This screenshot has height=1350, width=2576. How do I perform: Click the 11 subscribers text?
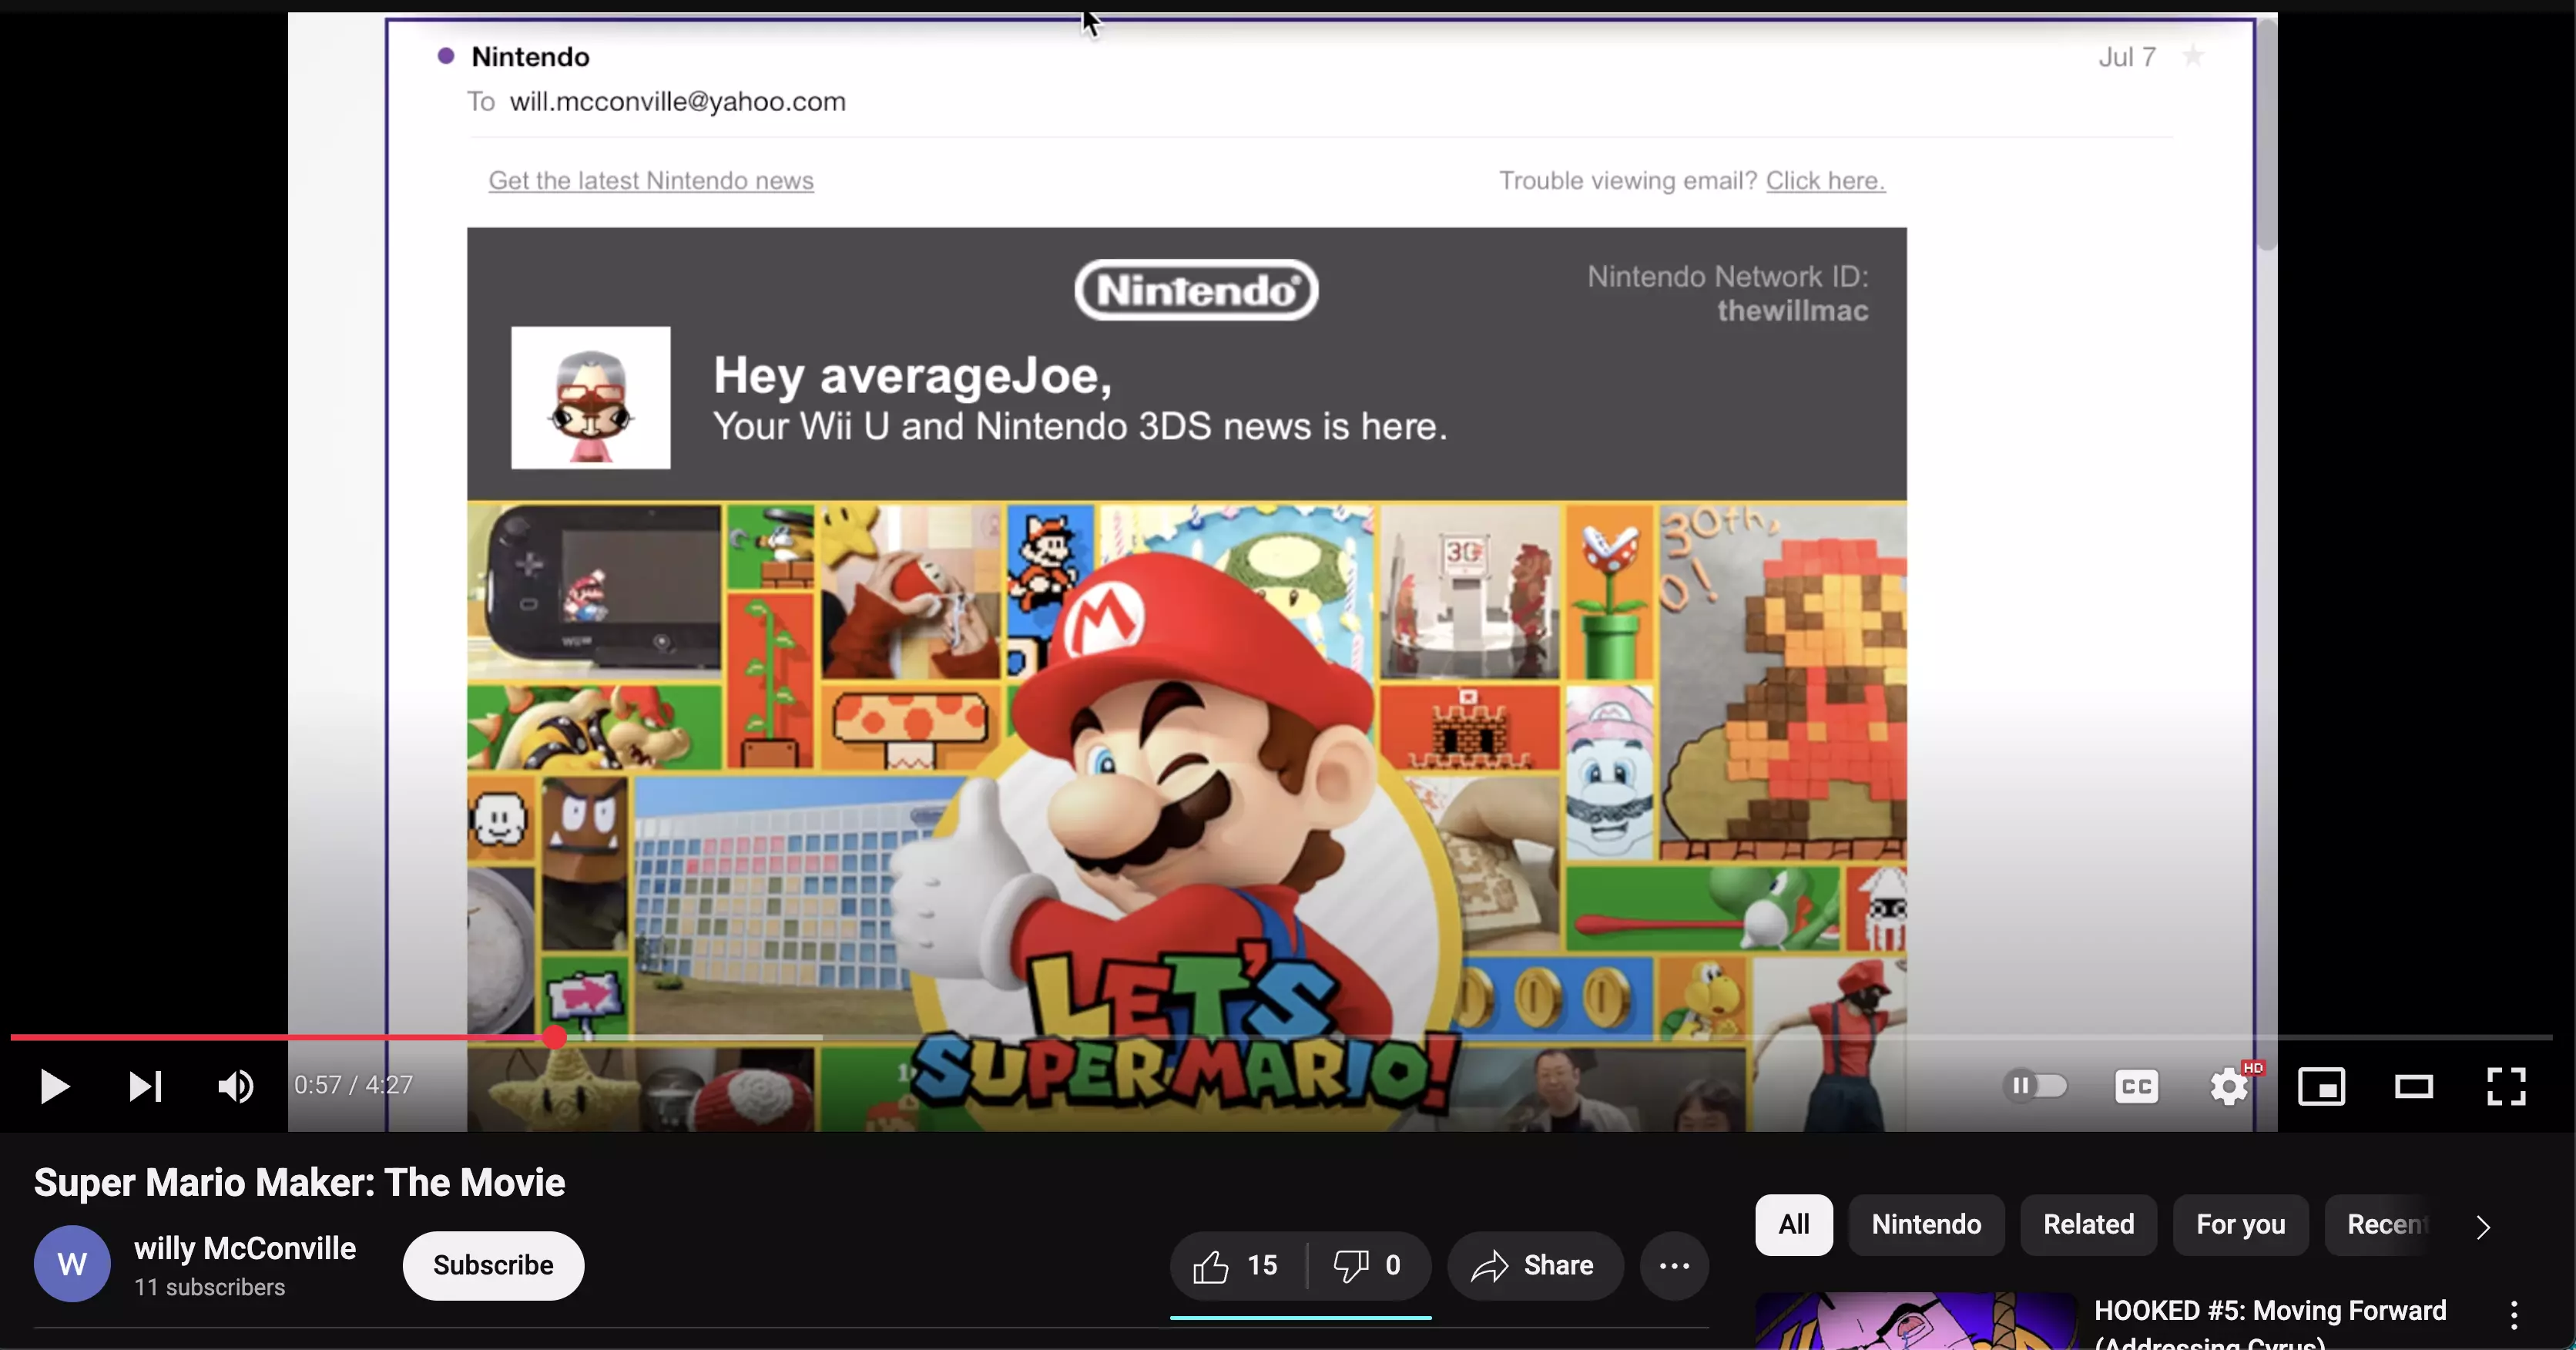coord(210,1288)
